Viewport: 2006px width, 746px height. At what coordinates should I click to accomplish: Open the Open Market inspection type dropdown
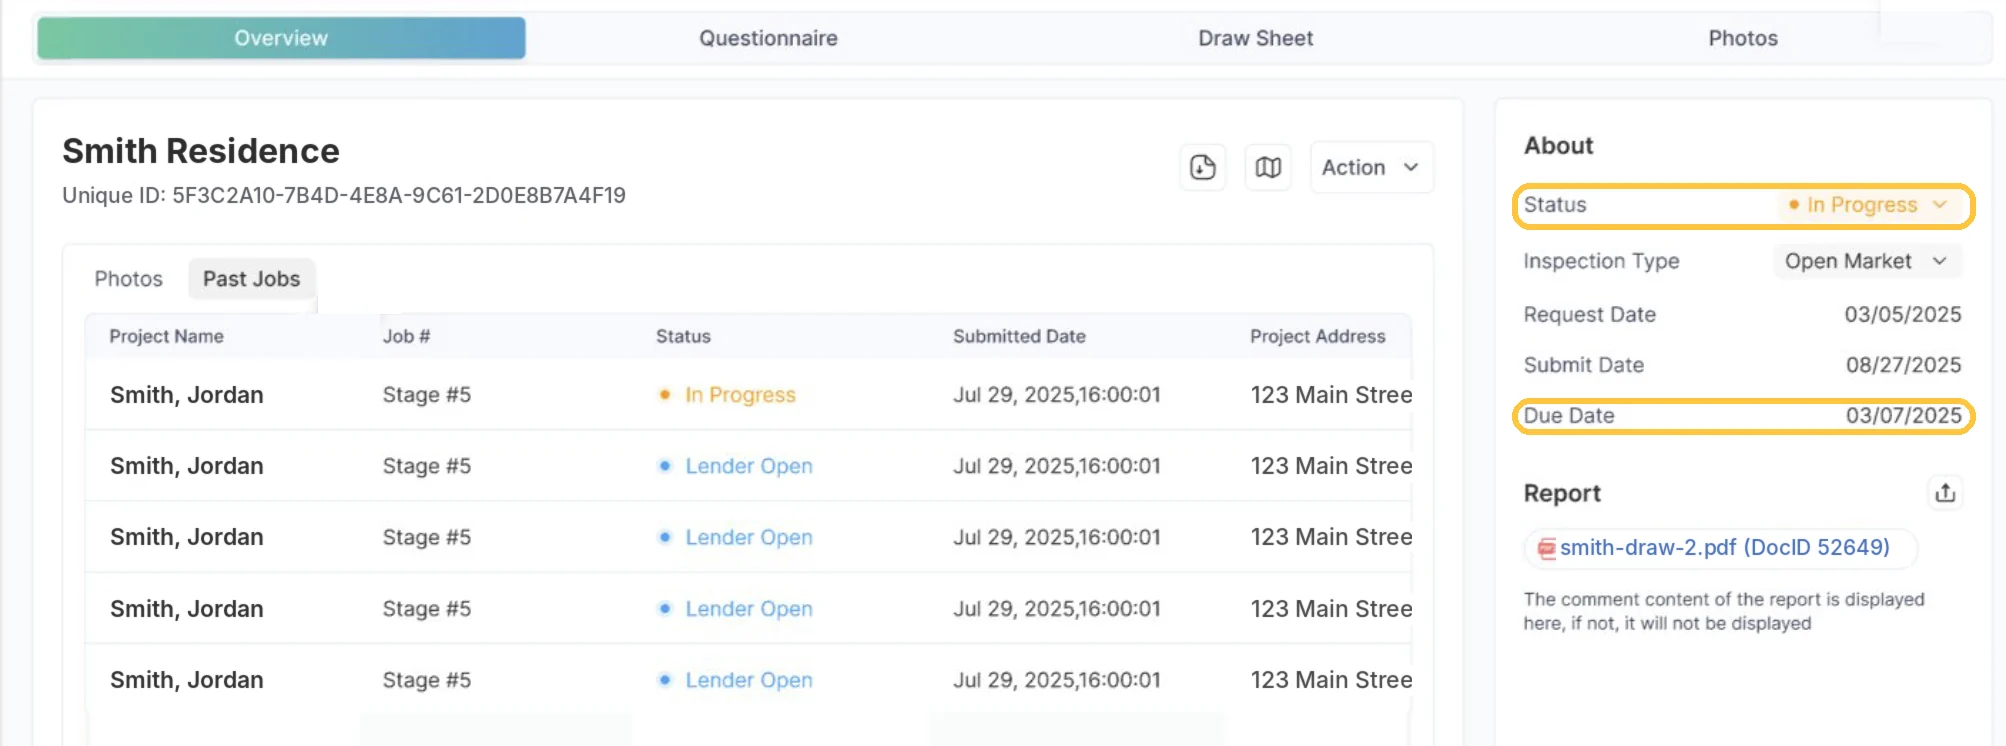[1867, 261]
